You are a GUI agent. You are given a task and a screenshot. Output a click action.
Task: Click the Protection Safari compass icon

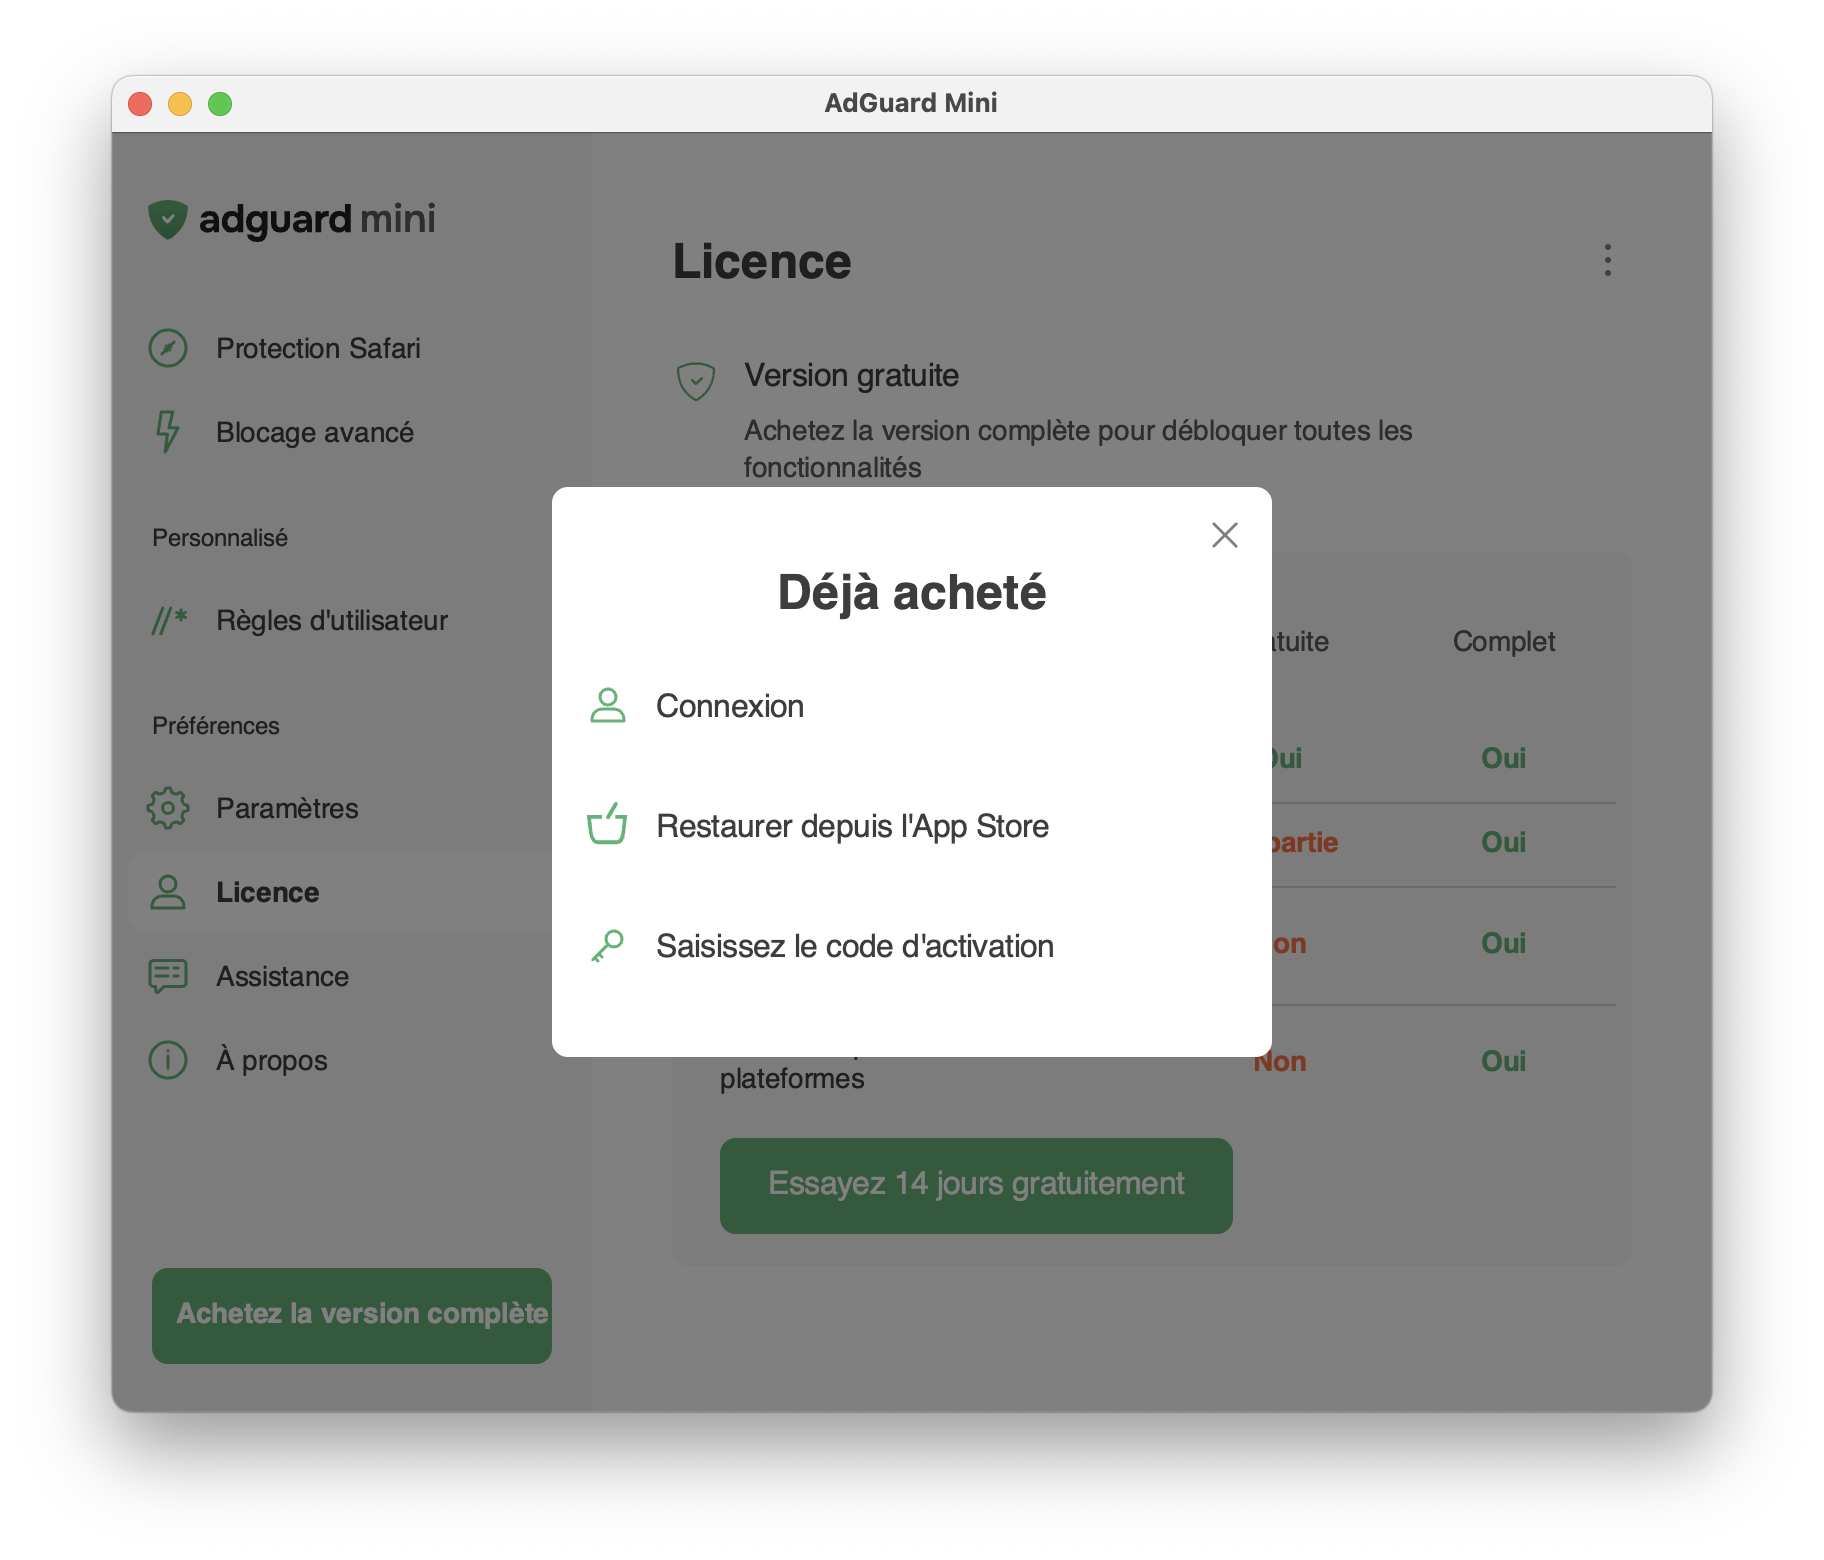(168, 348)
